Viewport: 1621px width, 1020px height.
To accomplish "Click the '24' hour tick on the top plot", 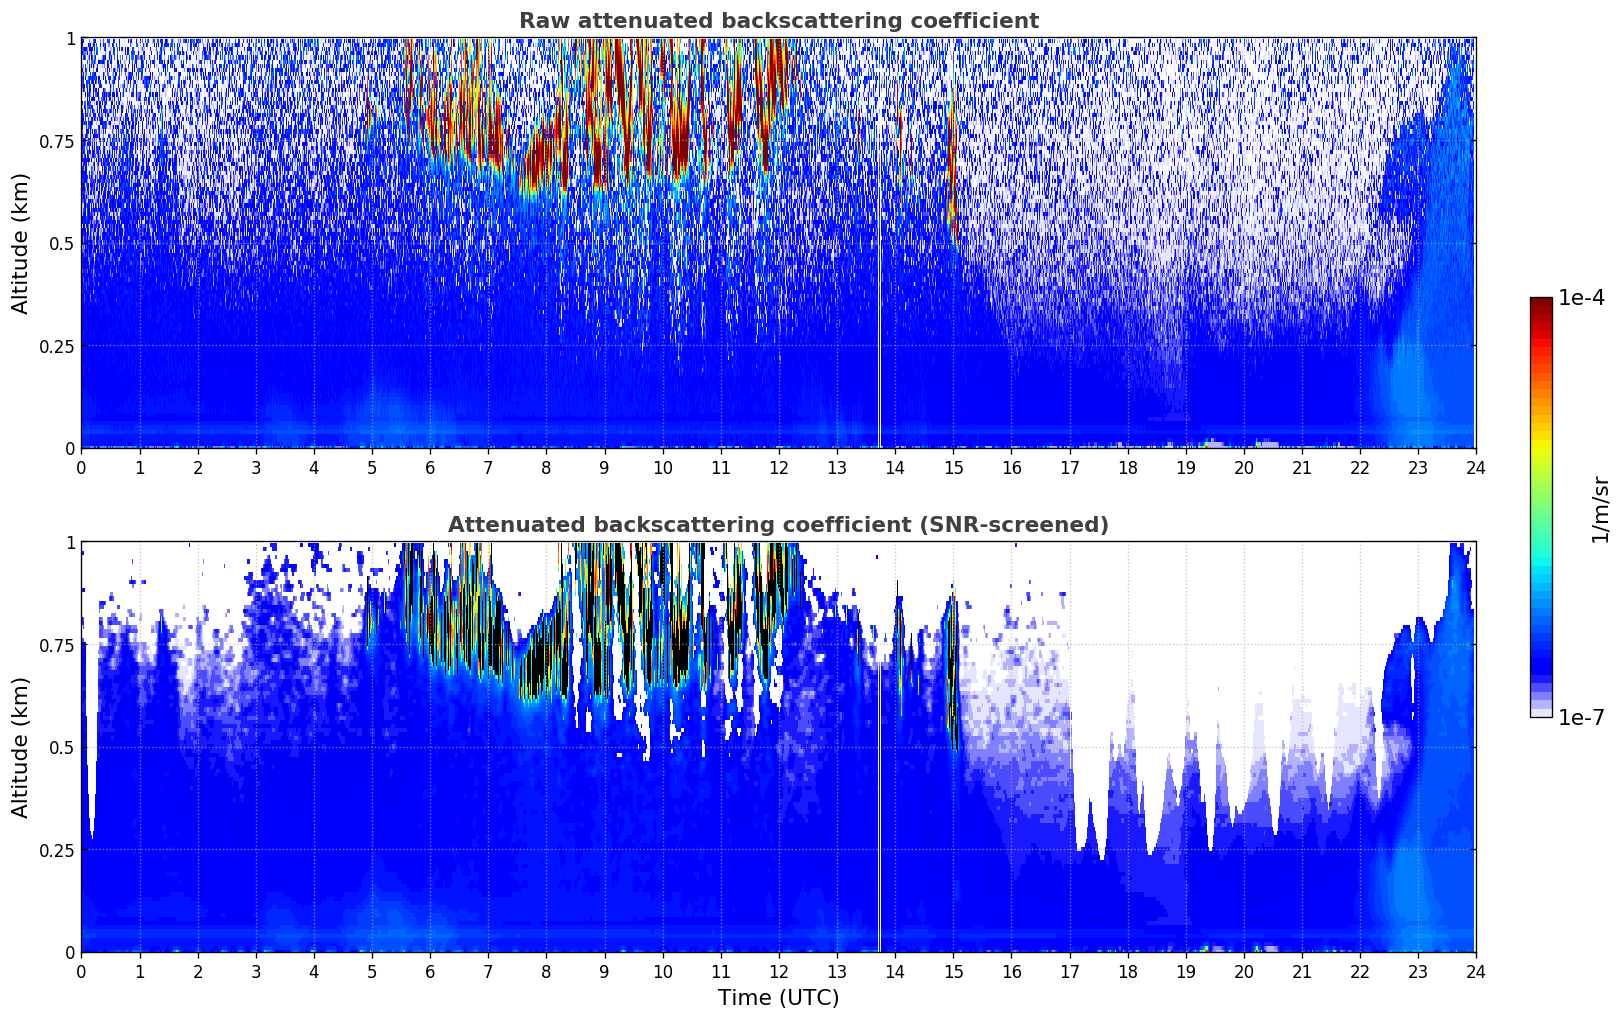I will (1475, 467).
